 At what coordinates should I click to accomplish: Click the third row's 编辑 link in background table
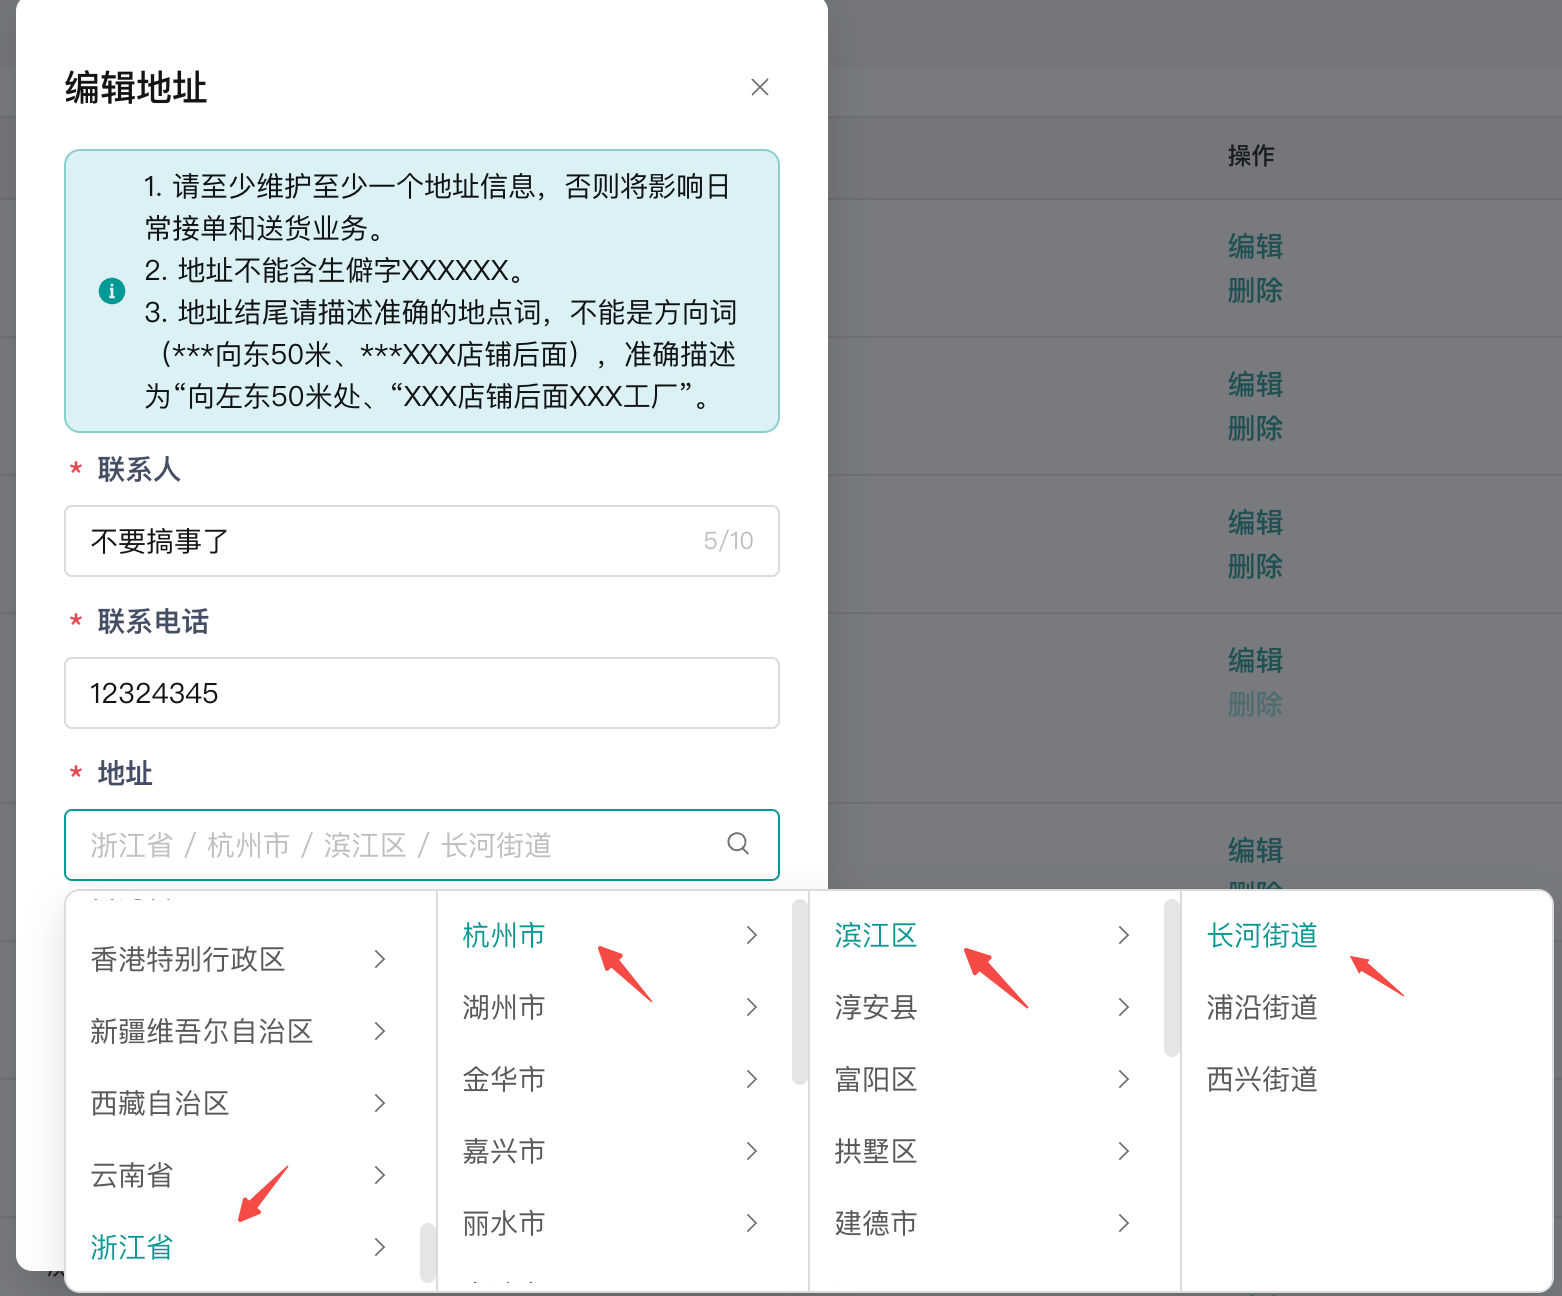pos(1255,522)
